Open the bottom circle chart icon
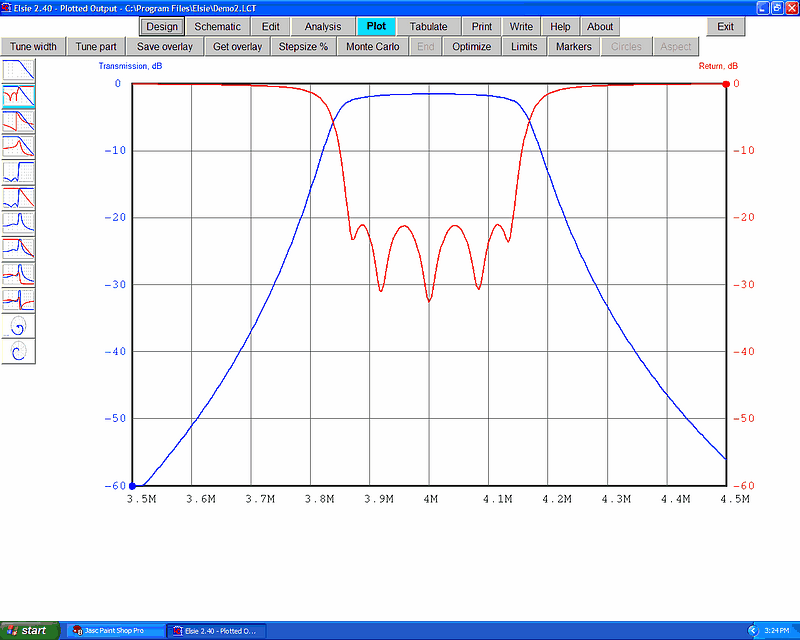800x640 pixels. point(18,351)
